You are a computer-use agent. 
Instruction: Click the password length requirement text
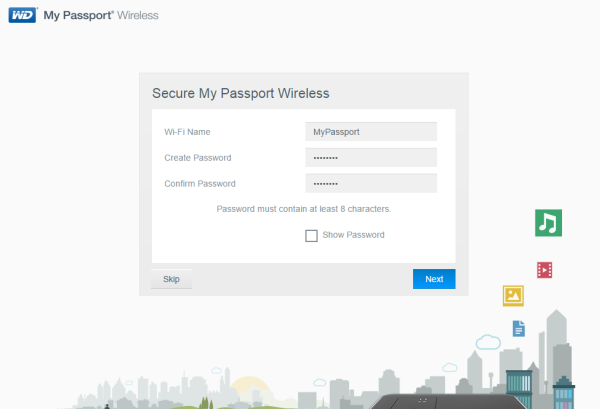tap(303, 209)
